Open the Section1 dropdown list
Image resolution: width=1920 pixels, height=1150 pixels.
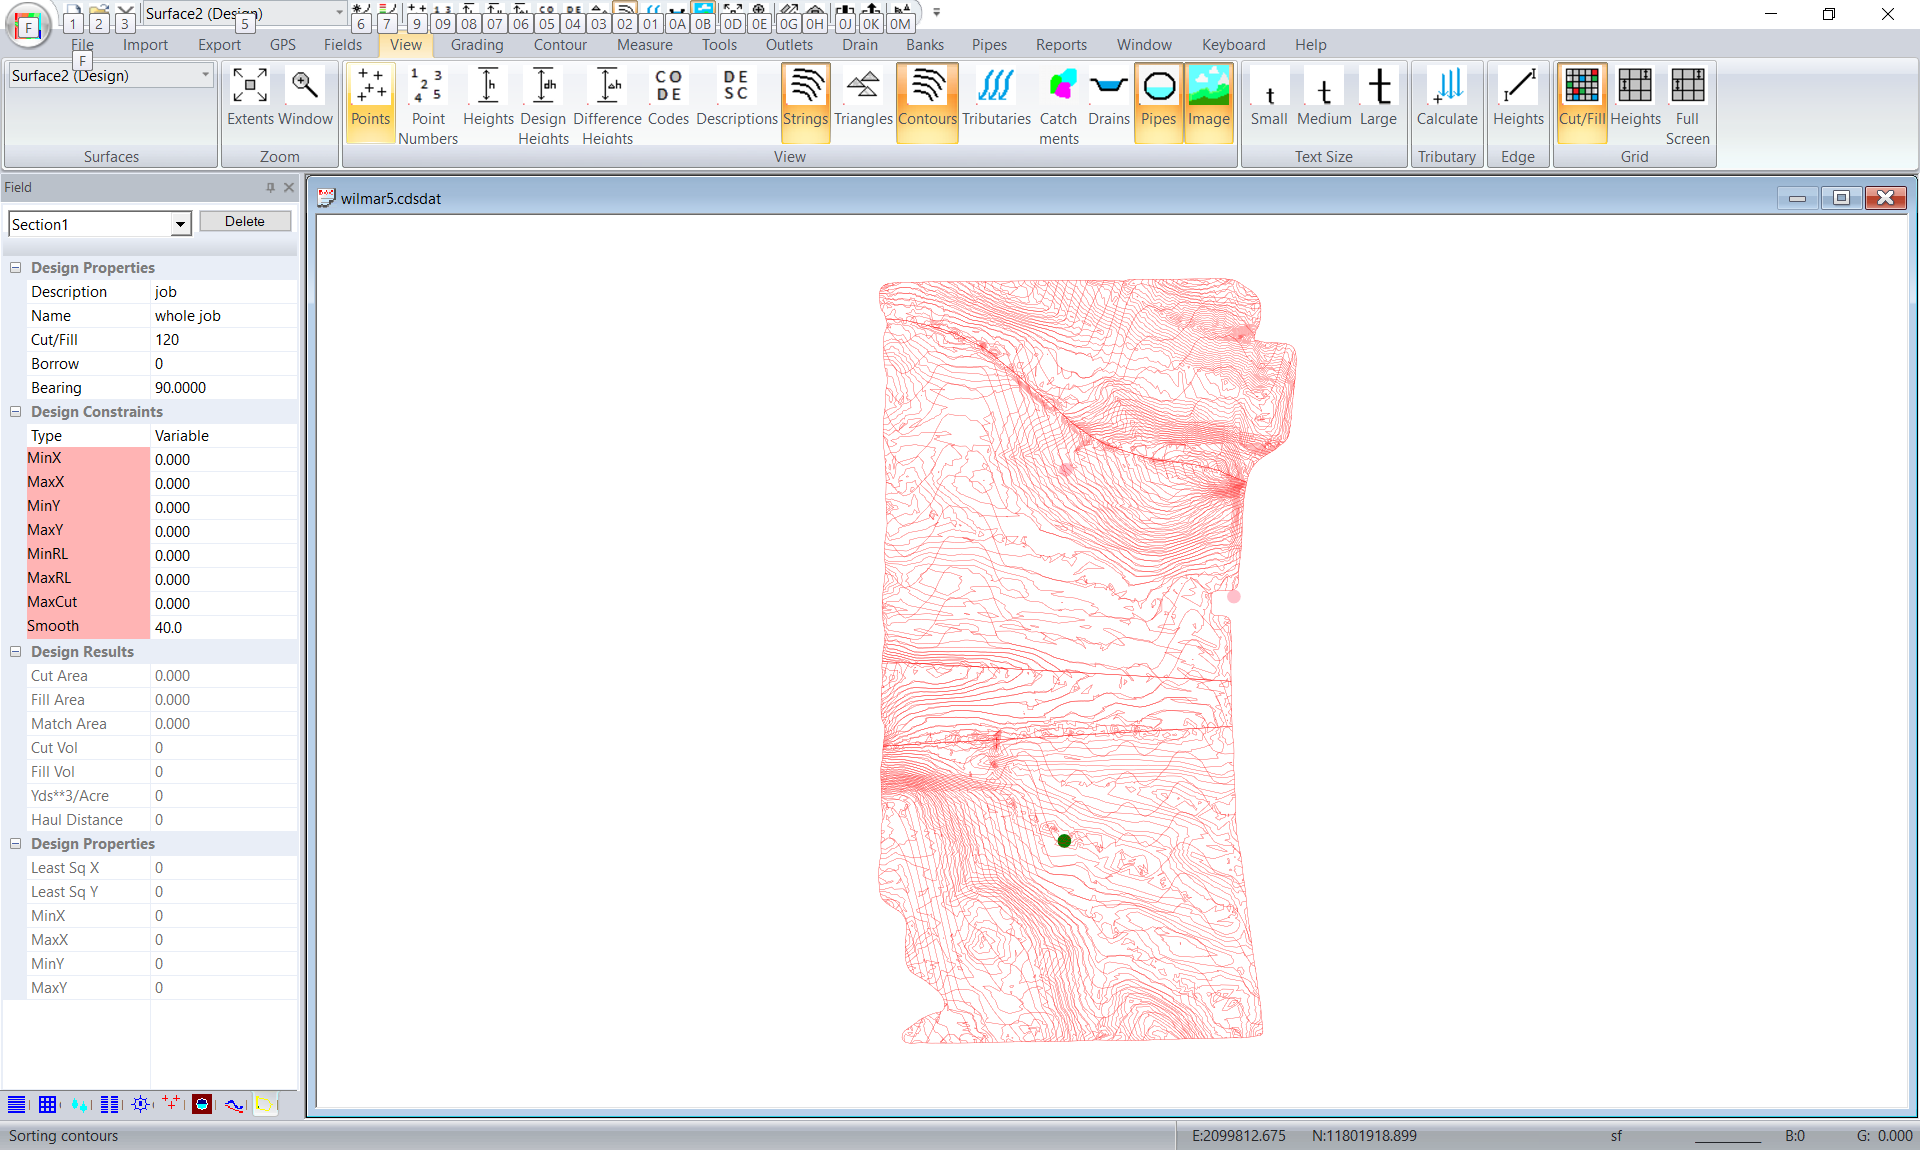(180, 225)
